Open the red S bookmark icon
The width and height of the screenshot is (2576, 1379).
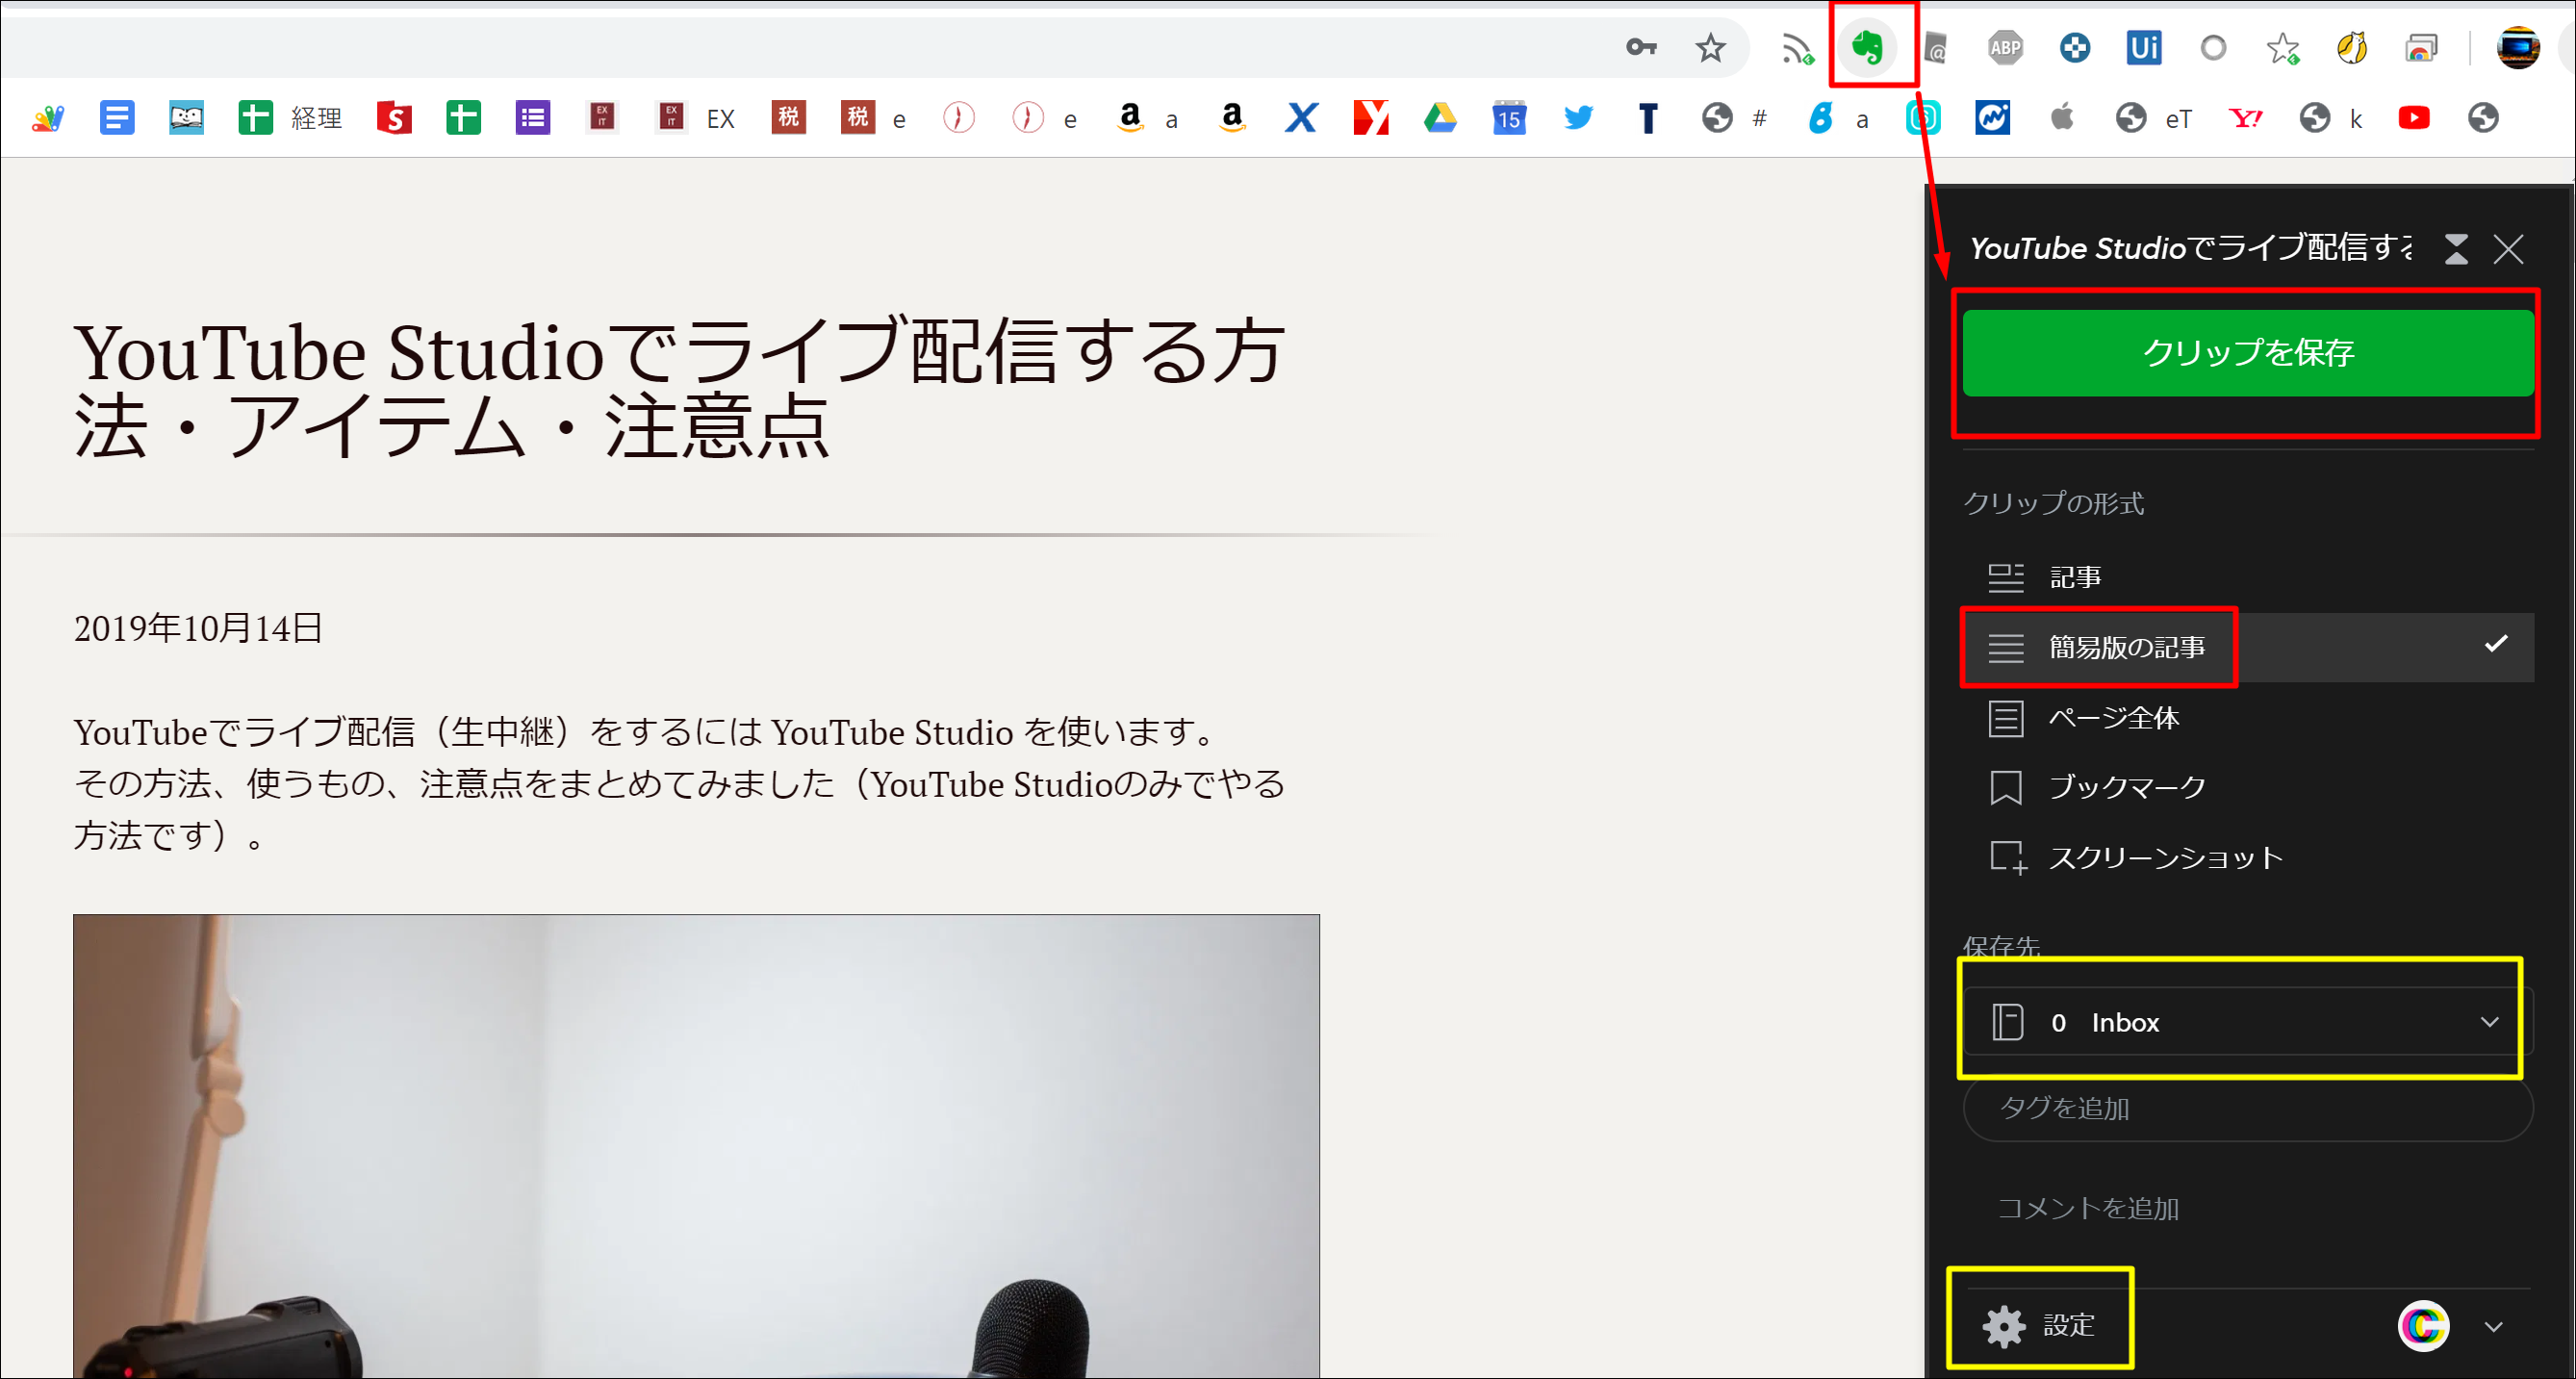pyautogui.click(x=394, y=118)
